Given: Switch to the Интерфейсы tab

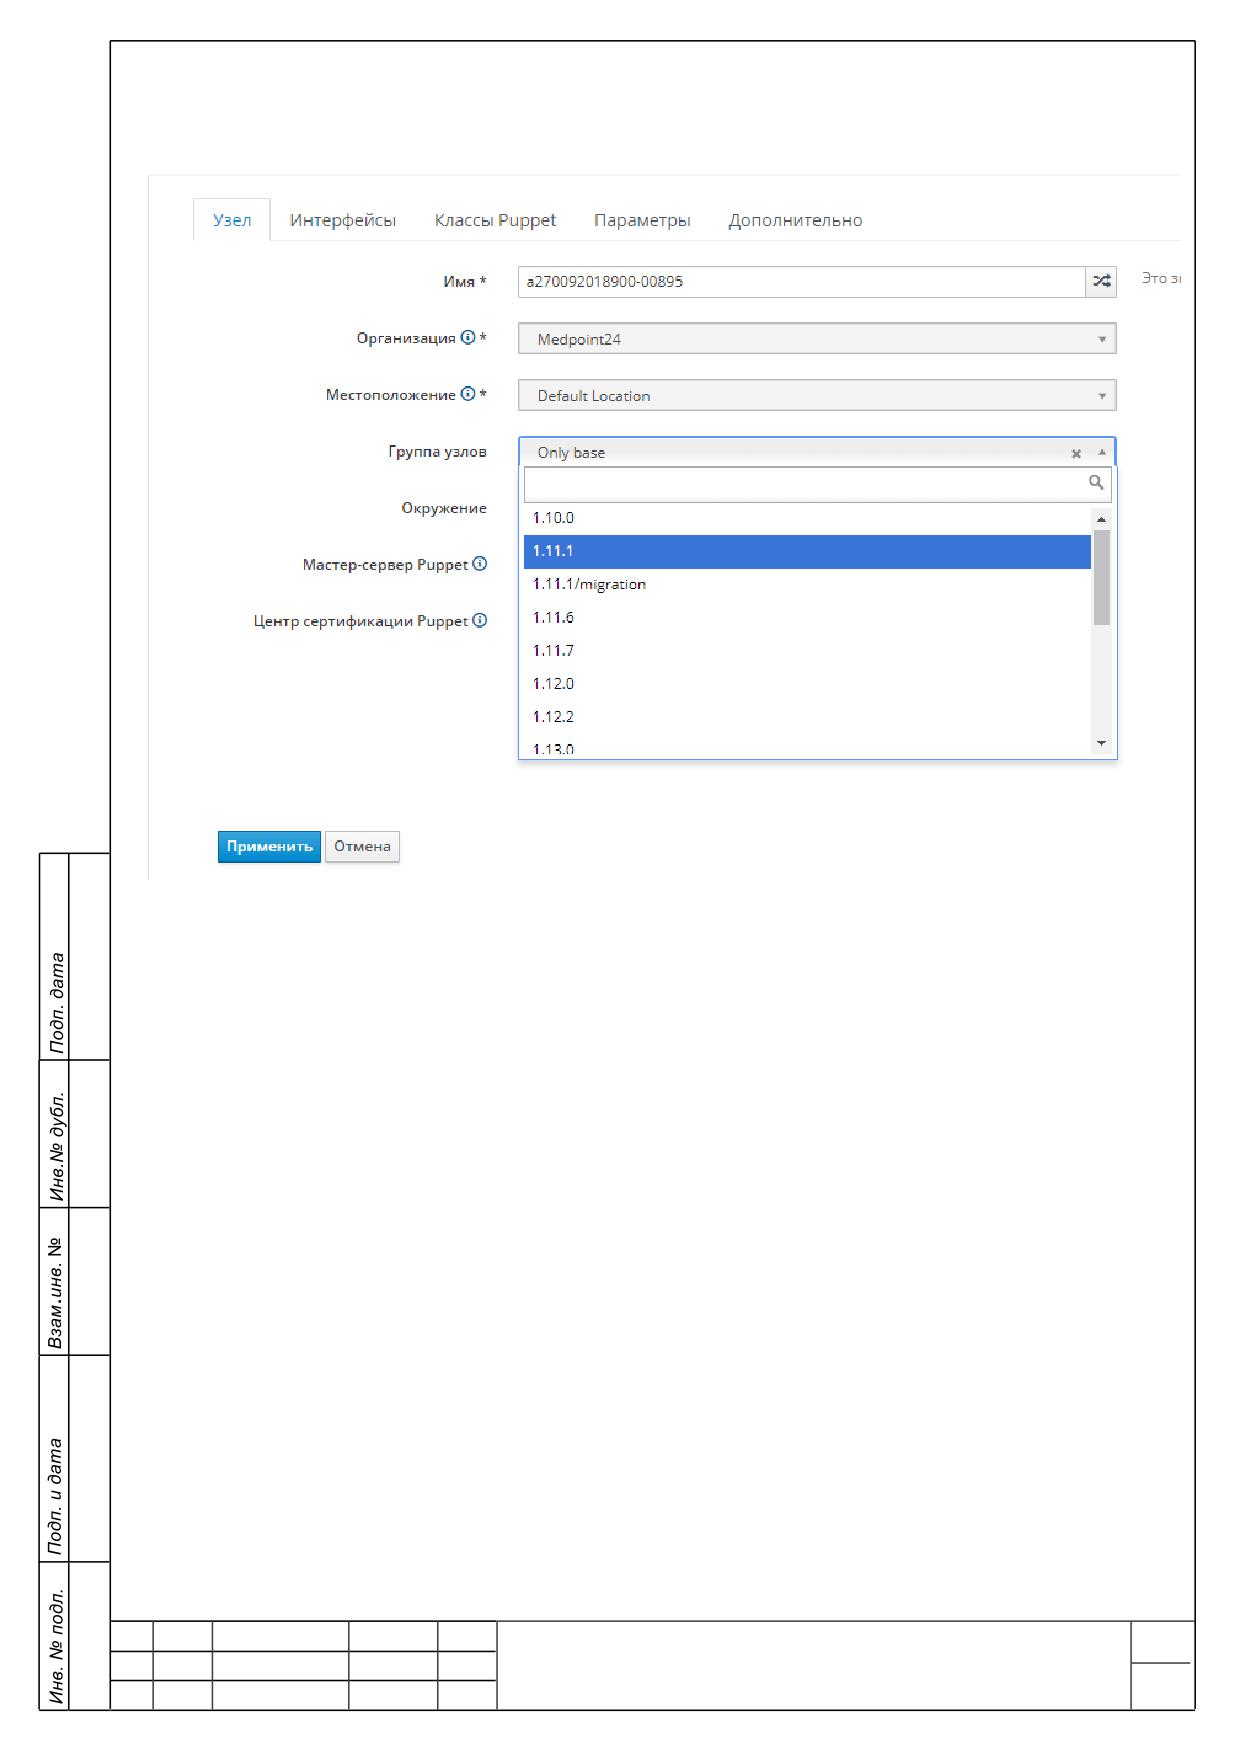Looking at the screenshot, I should point(343,220).
